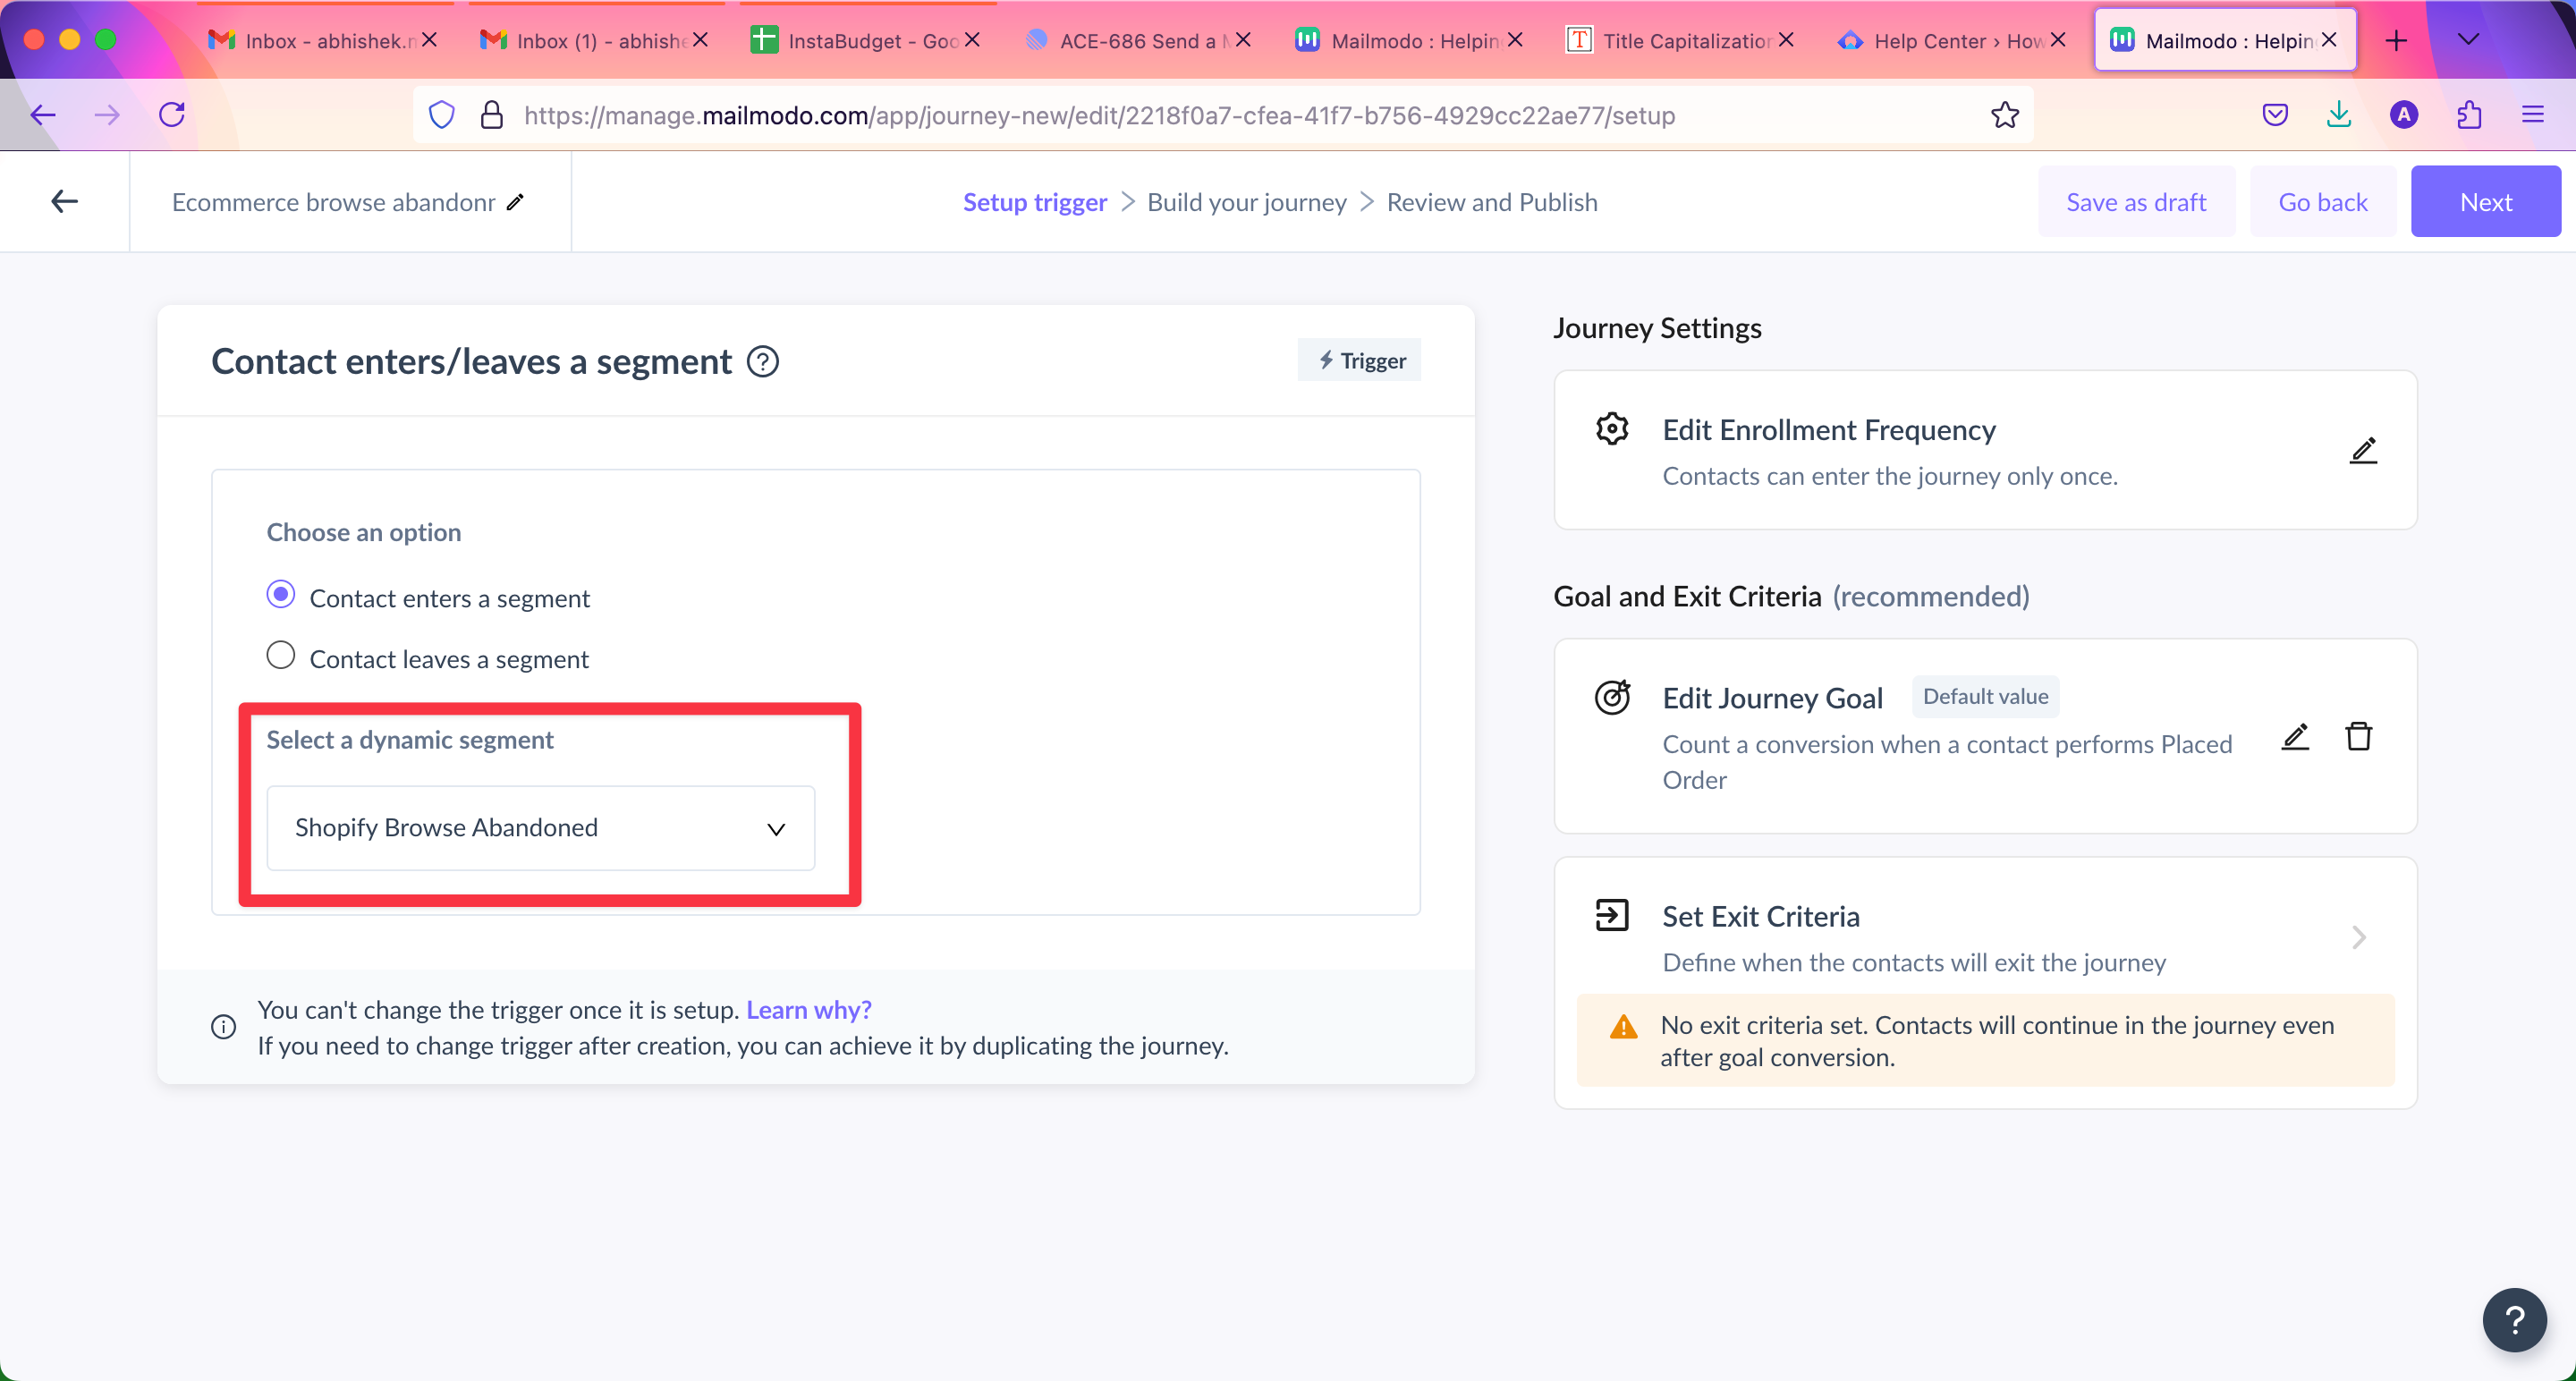
Task: Click the Ecommerce browse abandonr title
Action: pyautogui.click(x=333, y=202)
